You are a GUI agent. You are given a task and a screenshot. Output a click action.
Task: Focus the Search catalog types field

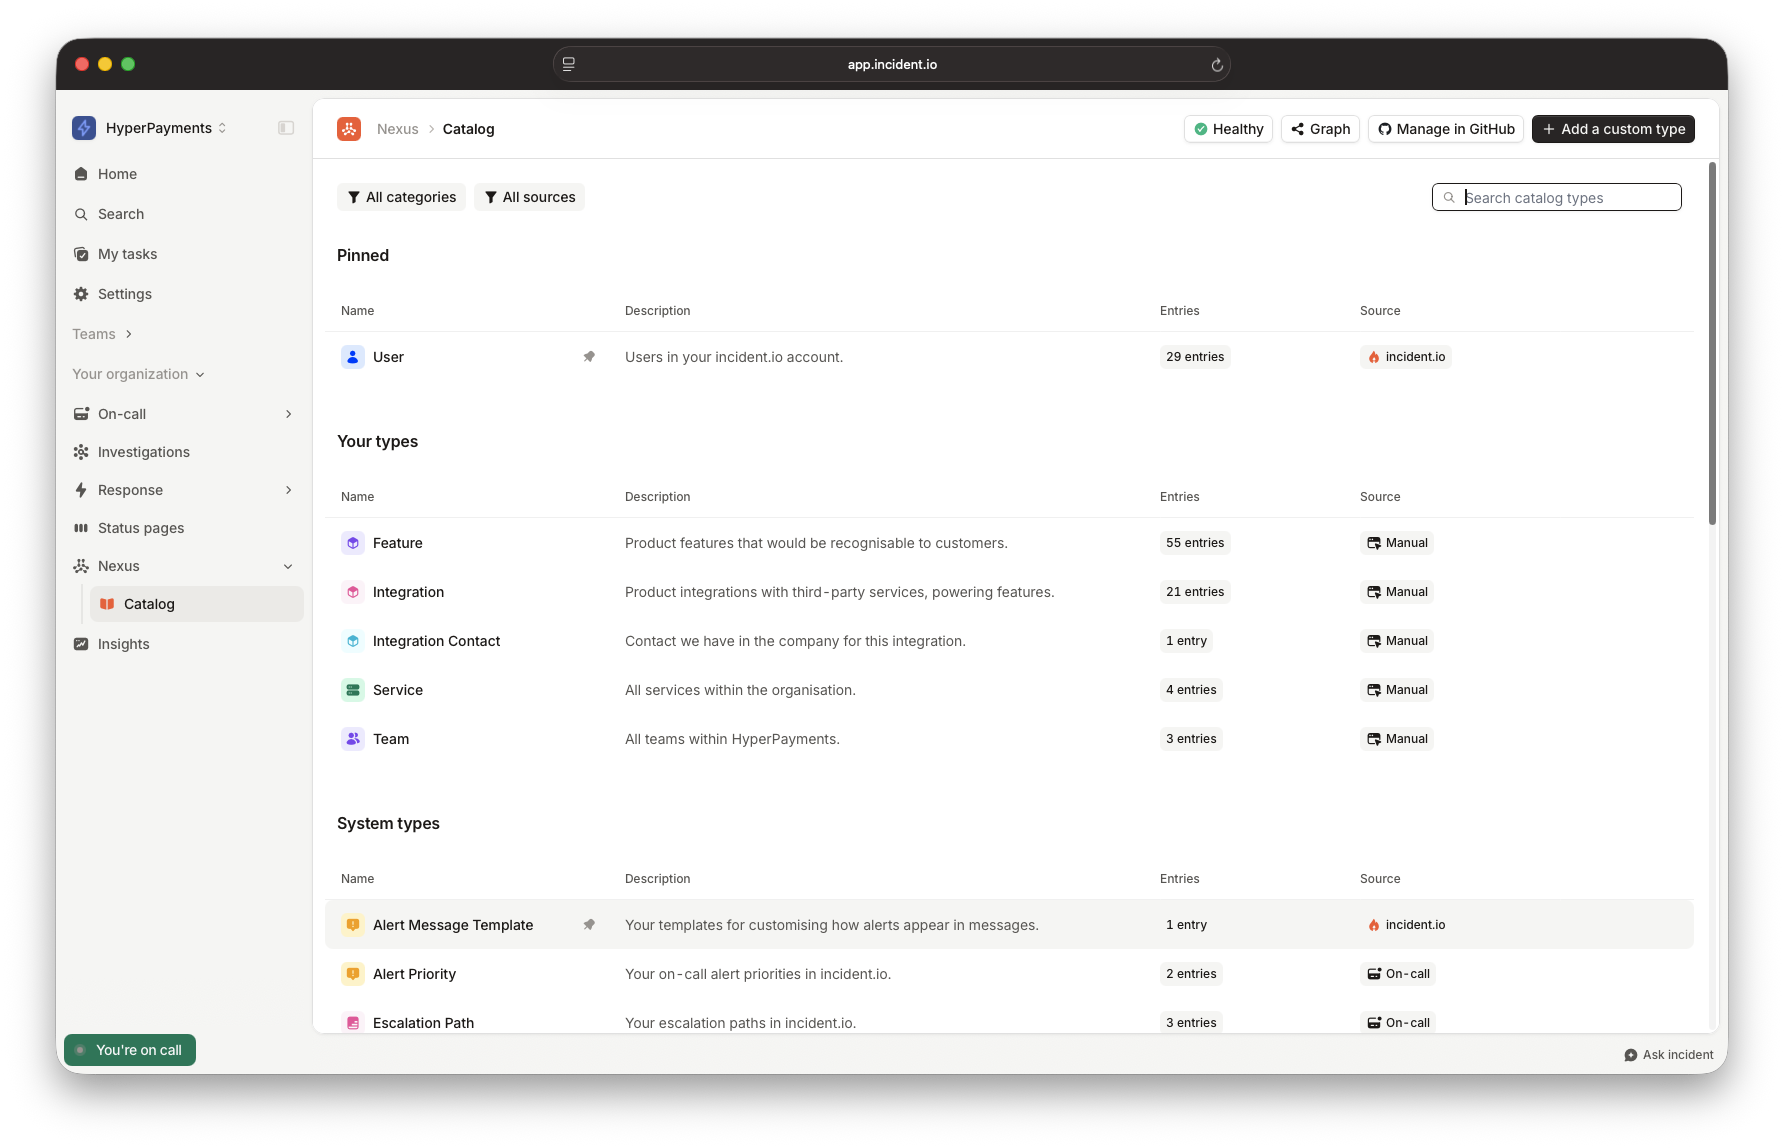coord(1557,197)
